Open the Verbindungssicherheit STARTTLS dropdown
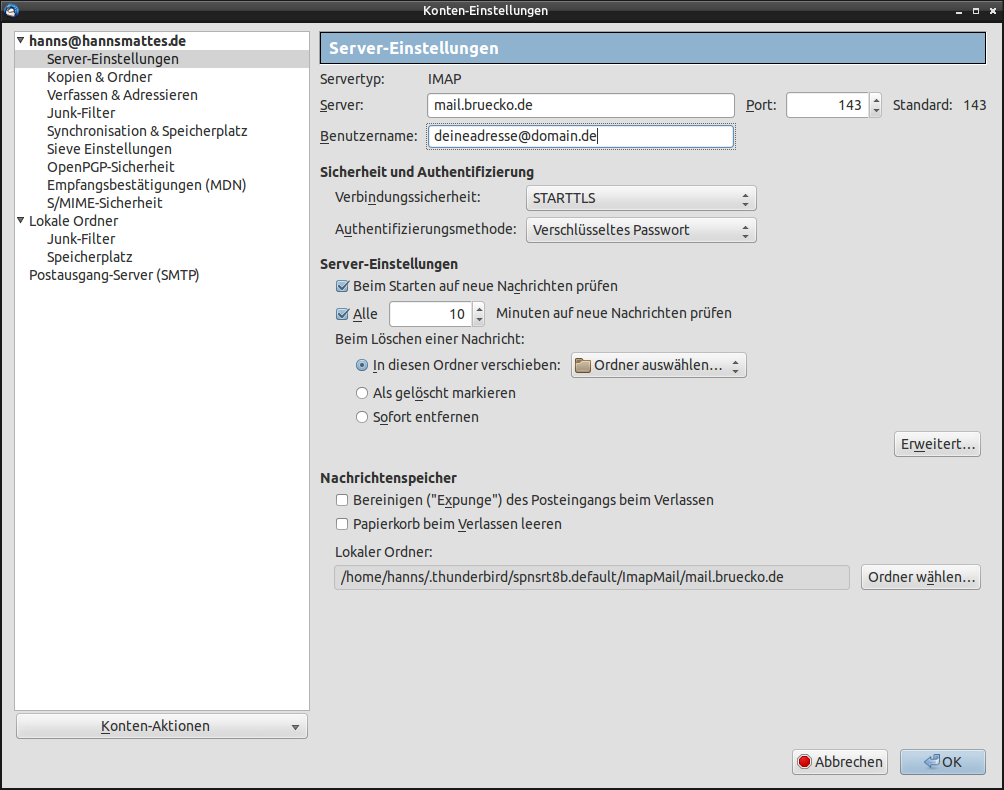Viewport: 1004px width, 790px height. point(640,199)
